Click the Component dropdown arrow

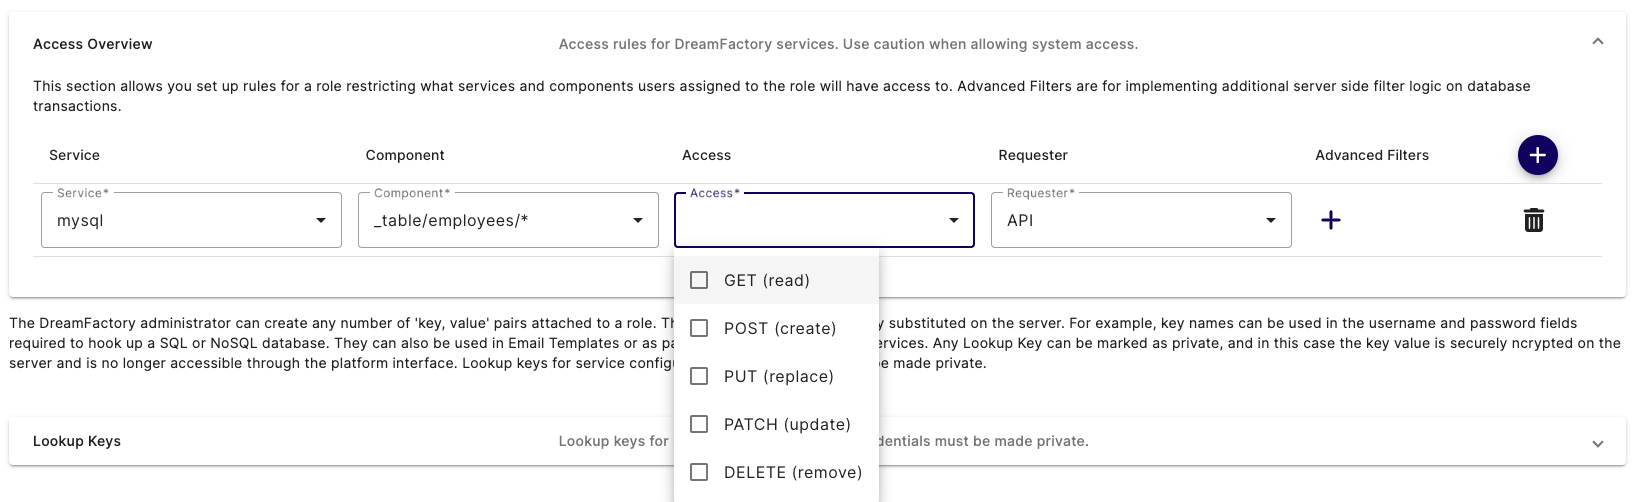tap(638, 220)
